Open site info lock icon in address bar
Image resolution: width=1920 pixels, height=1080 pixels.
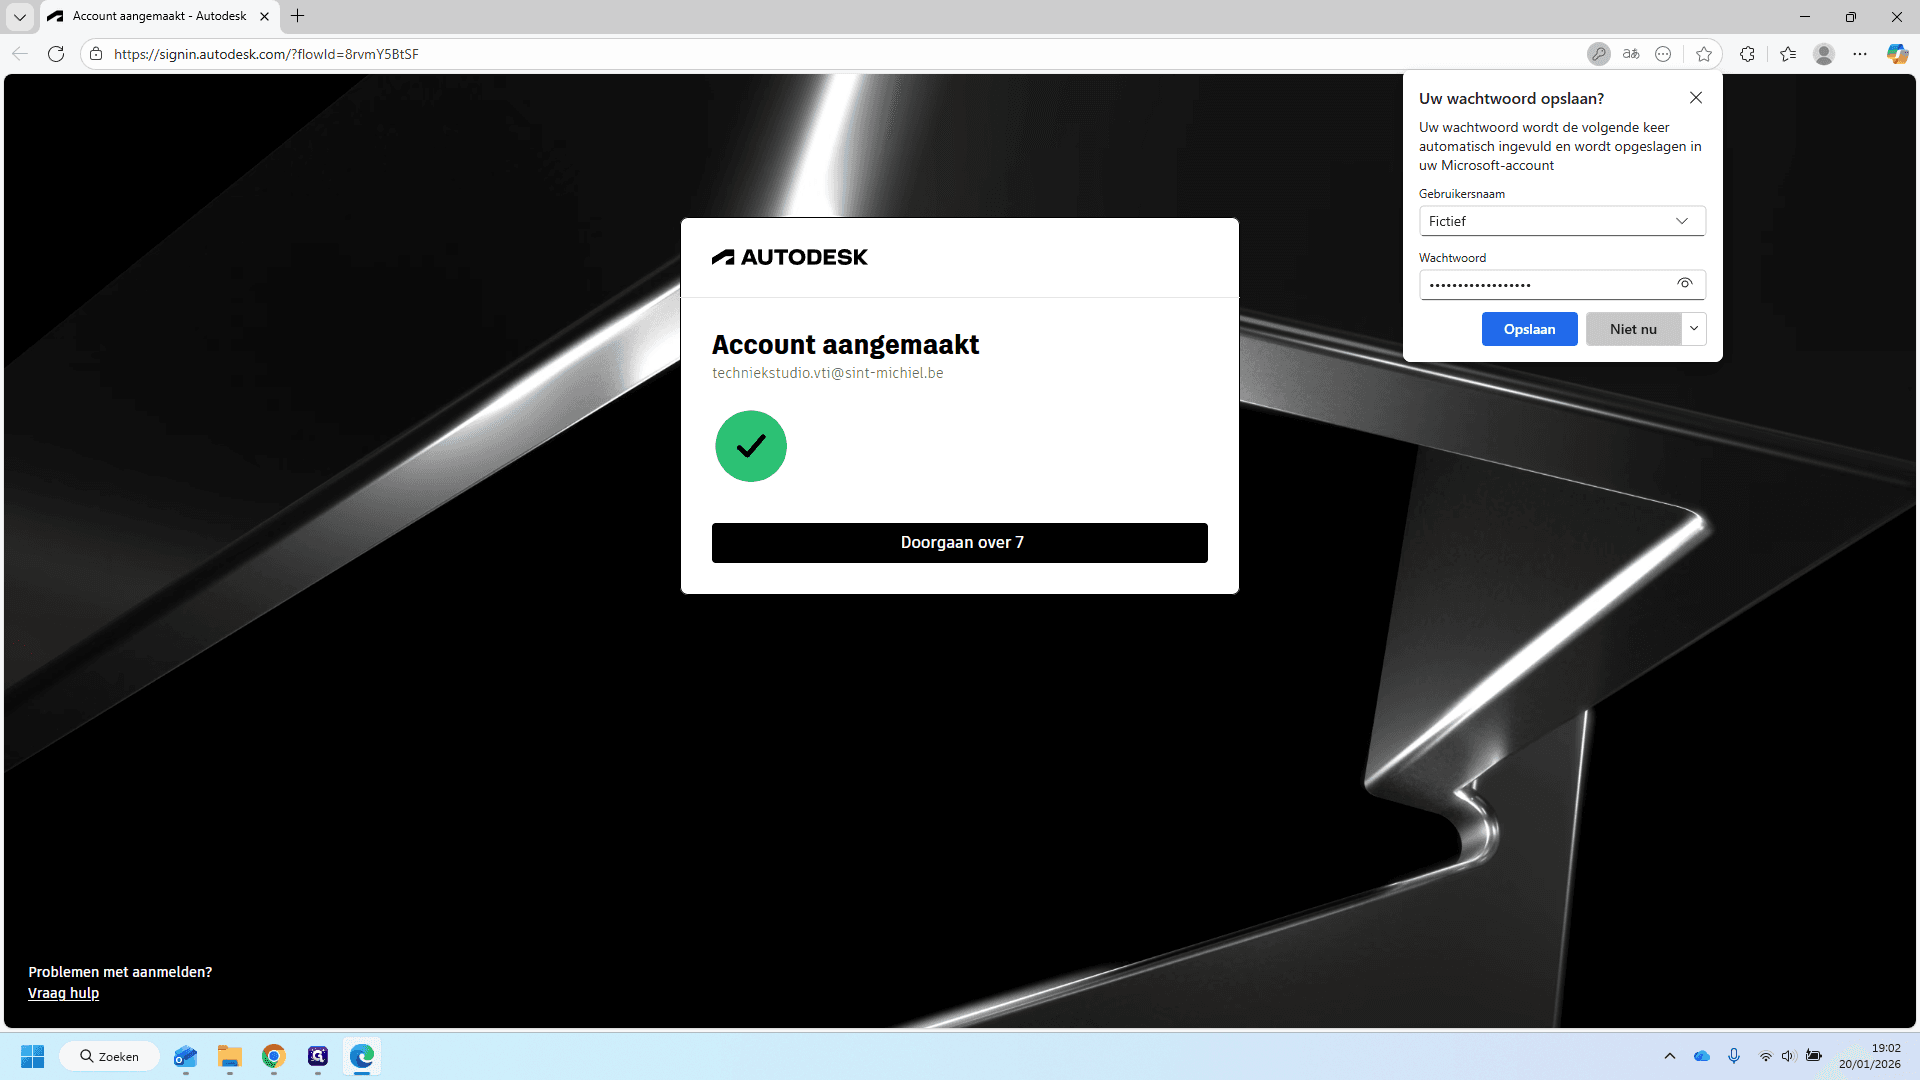coord(96,54)
